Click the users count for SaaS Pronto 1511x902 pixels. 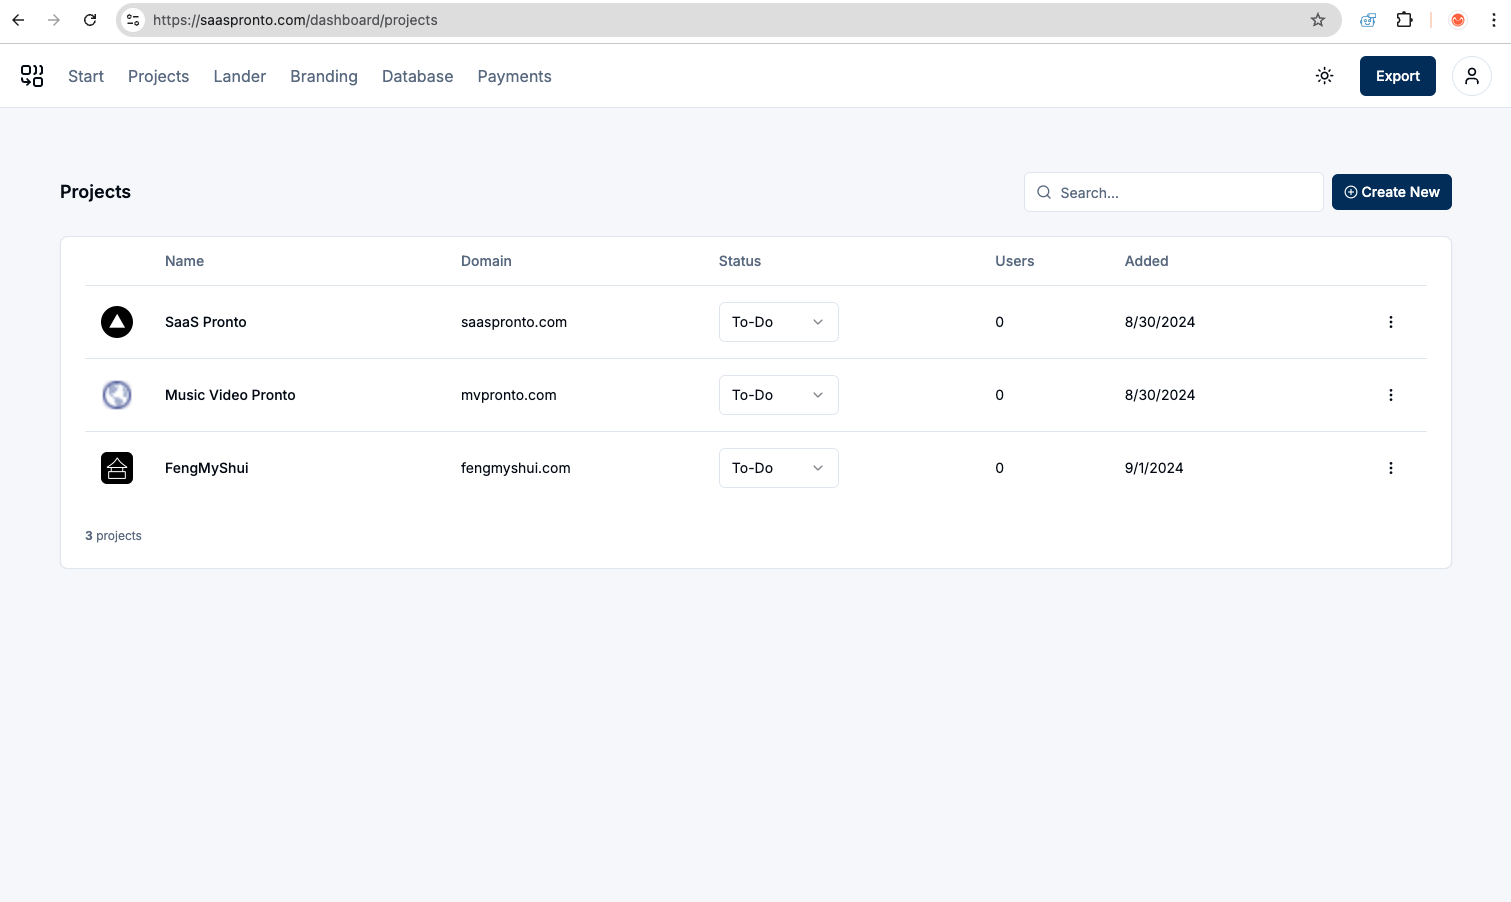pyautogui.click(x=999, y=322)
